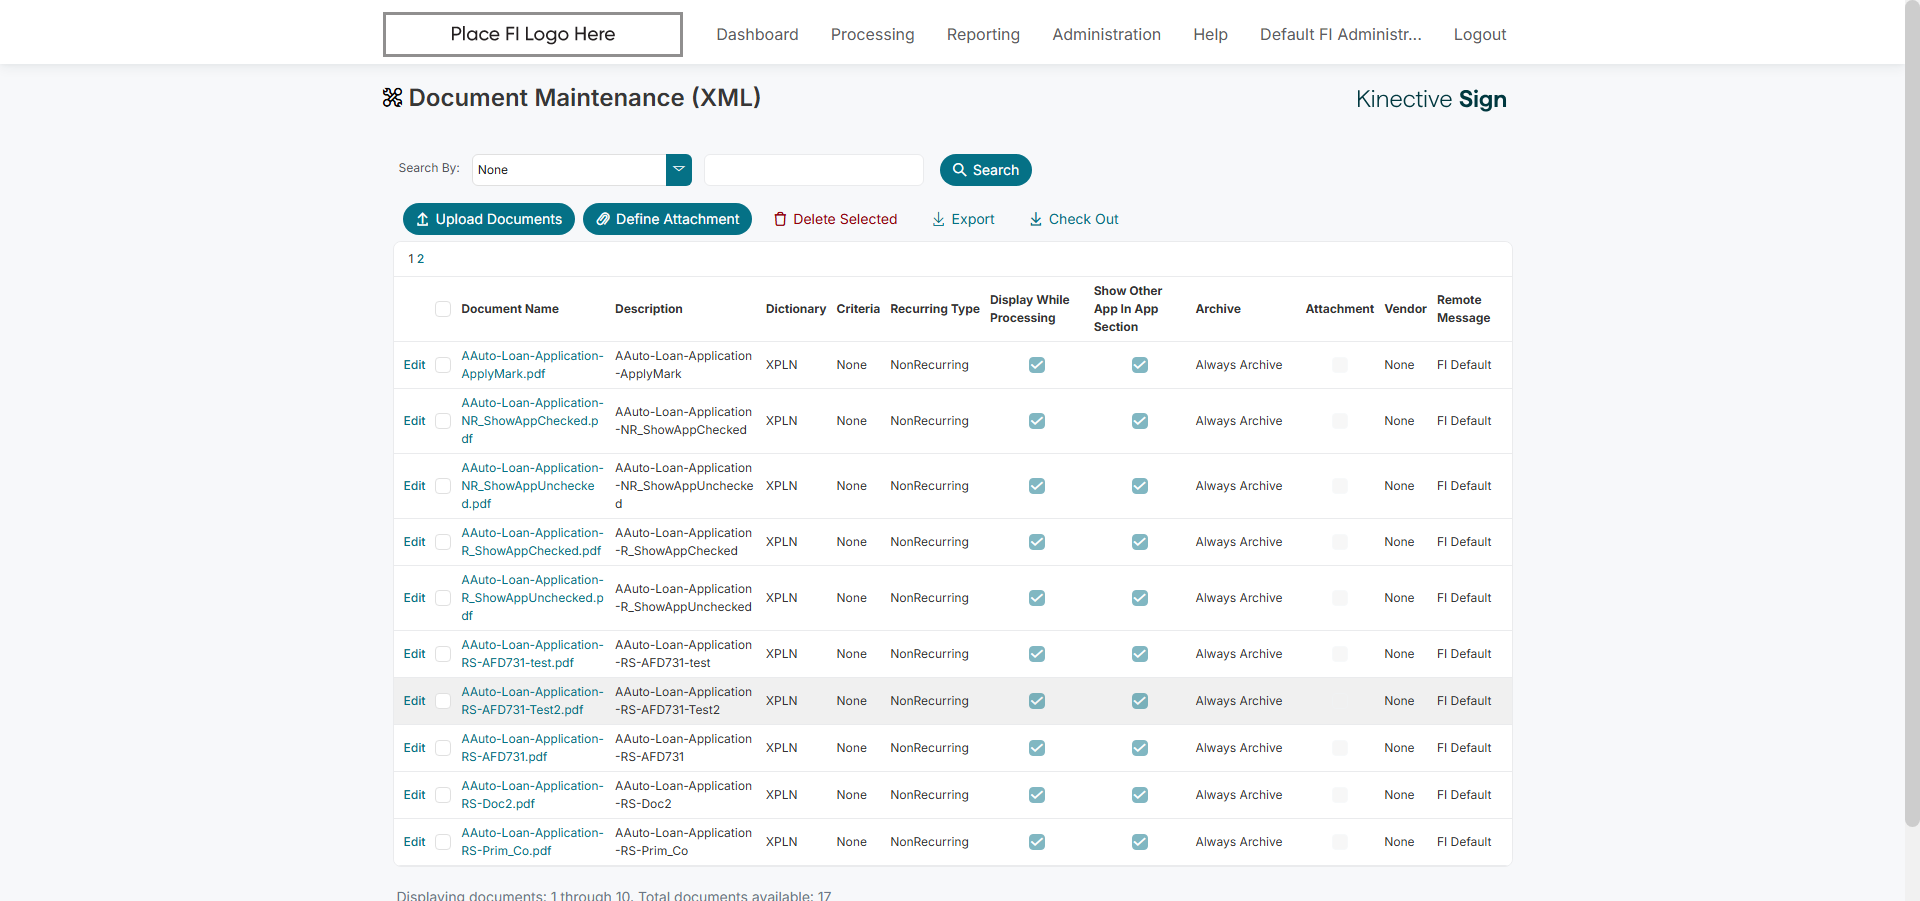This screenshot has width=1920, height=901.
Task: Open the Search By dropdown arrow
Action: (679, 170)
